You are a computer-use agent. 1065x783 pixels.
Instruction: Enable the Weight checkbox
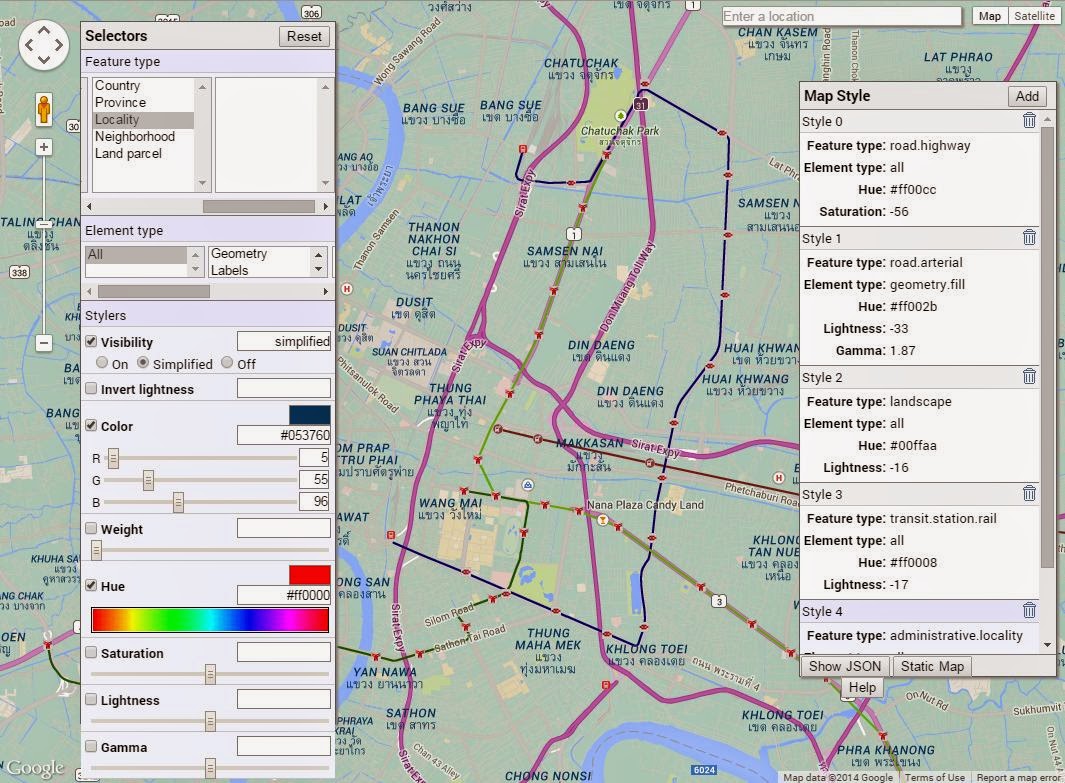point(91,528)
